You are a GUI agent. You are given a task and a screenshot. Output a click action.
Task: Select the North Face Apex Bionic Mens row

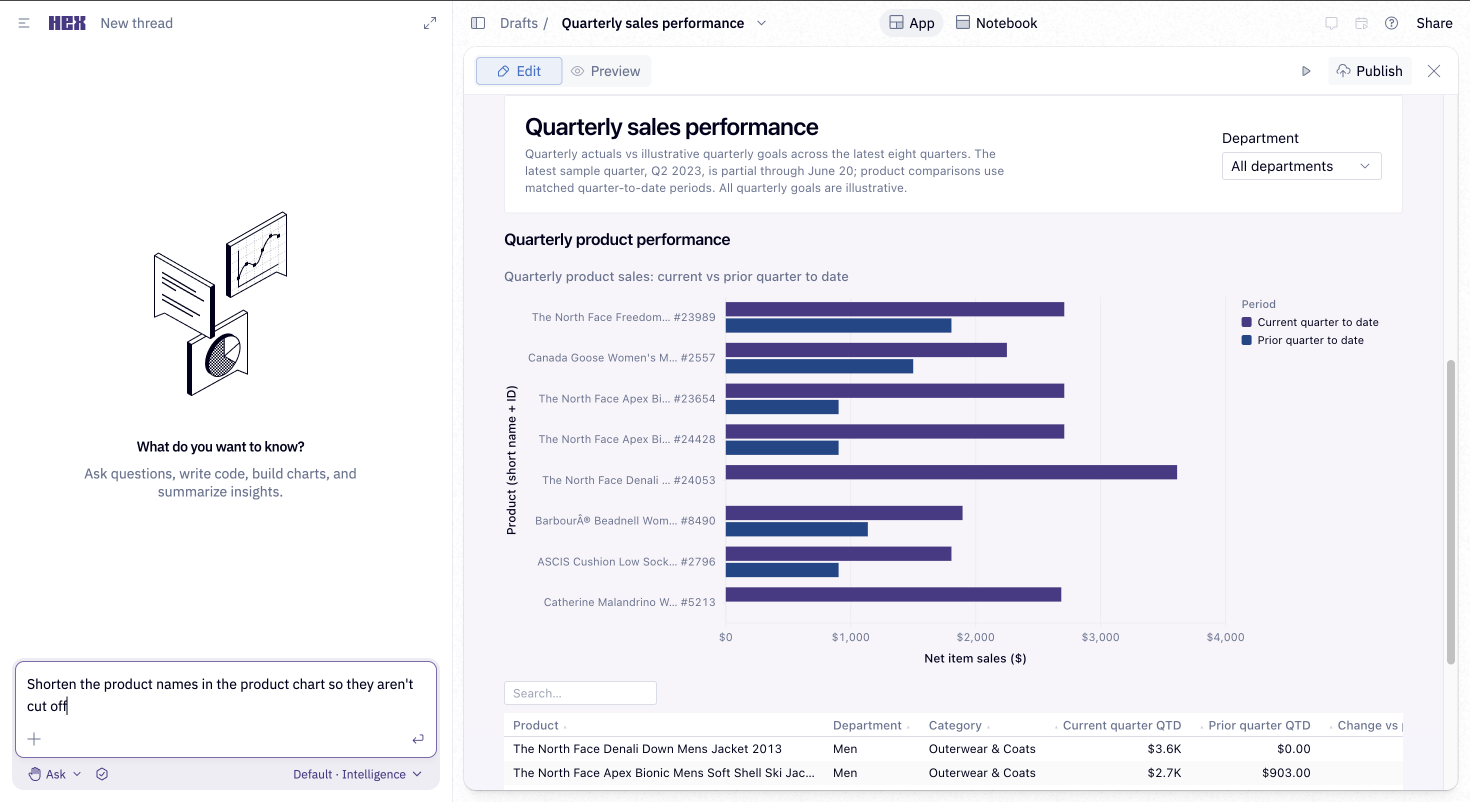953,773
